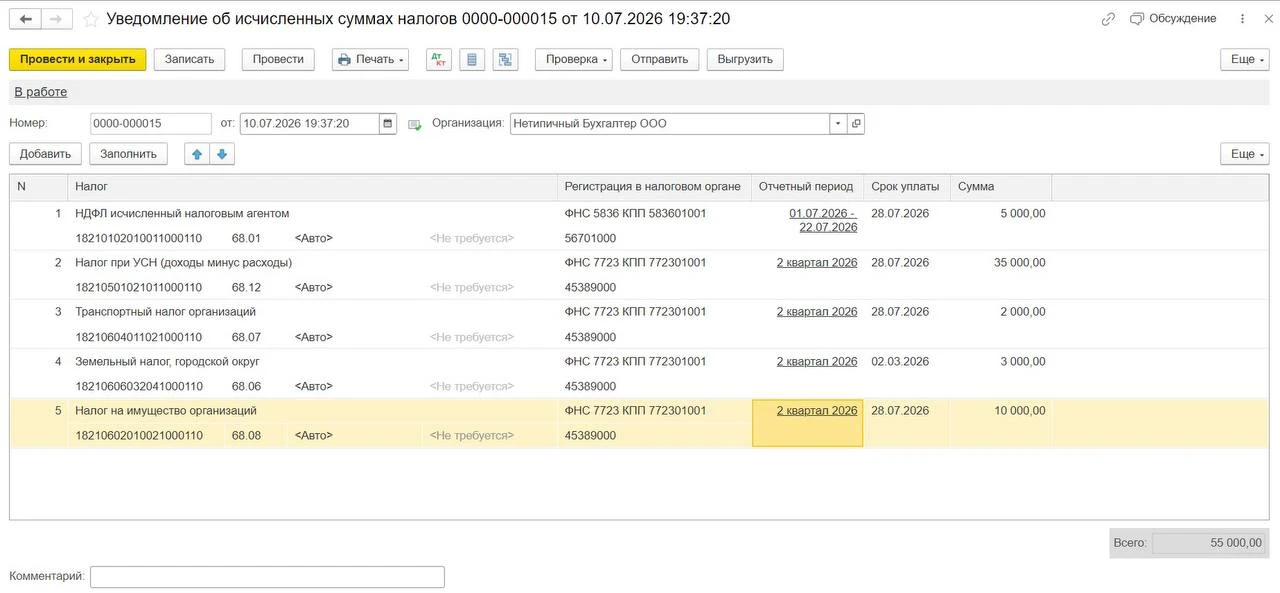The image size is (1280, 593).
Task: Click account cell 68.08
Action: click(246, 435)
